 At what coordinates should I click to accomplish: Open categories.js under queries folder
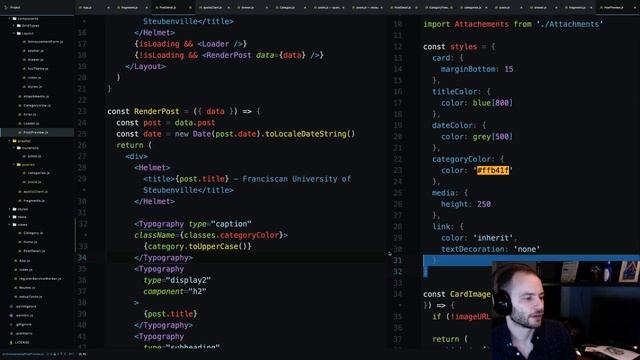(38, 173)
